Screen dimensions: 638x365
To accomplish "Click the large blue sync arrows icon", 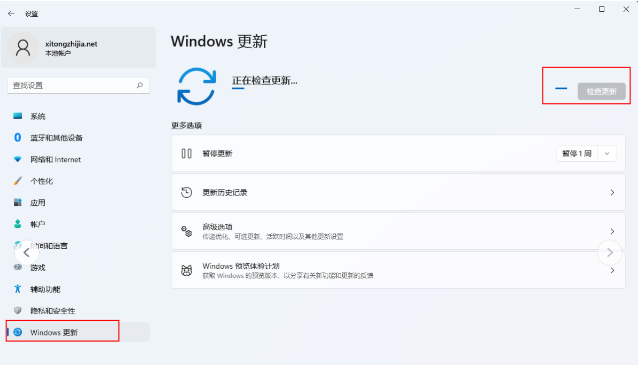I will coord(197,86).
